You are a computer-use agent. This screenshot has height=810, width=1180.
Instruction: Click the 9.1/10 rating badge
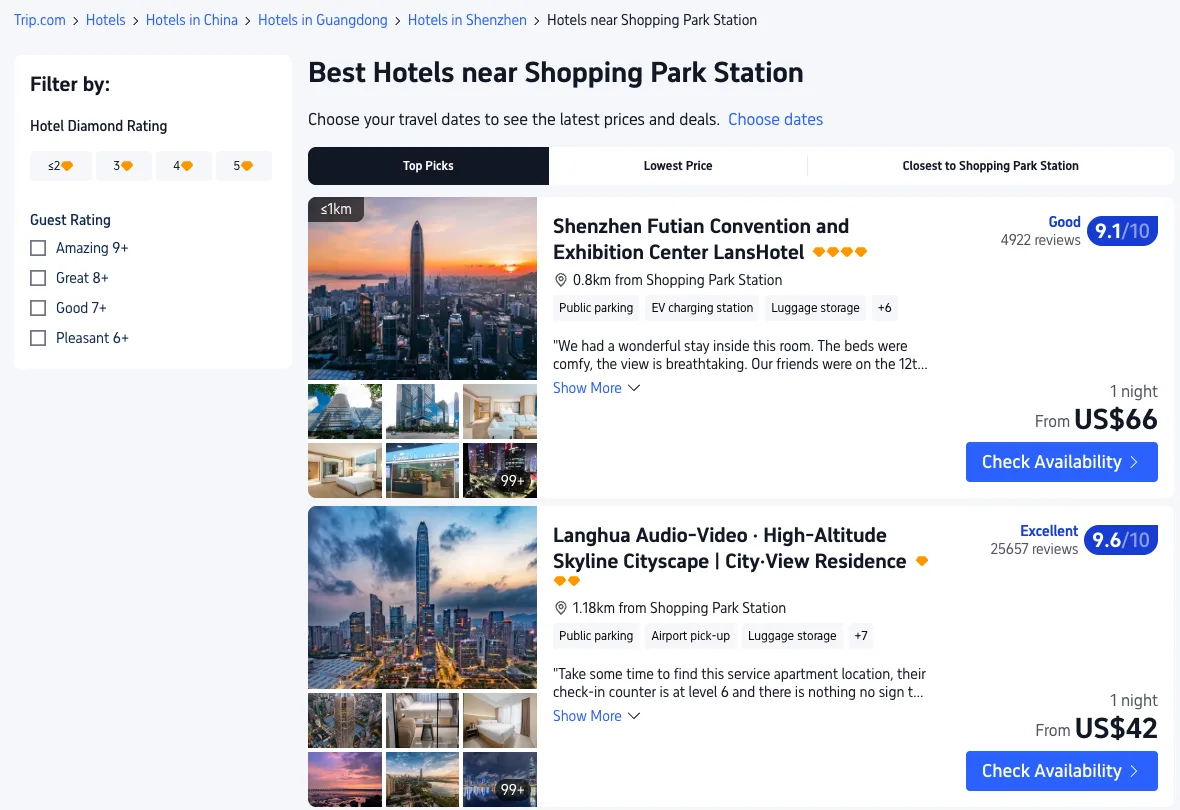pos(1122,231)
